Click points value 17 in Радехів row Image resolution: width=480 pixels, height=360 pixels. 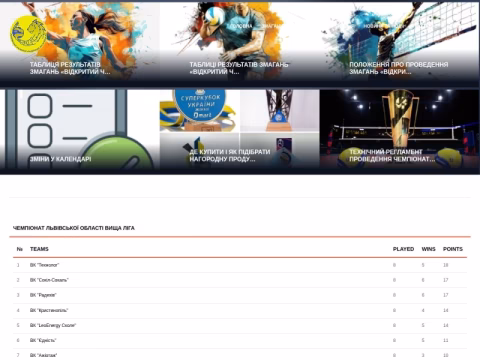[446, 295]
